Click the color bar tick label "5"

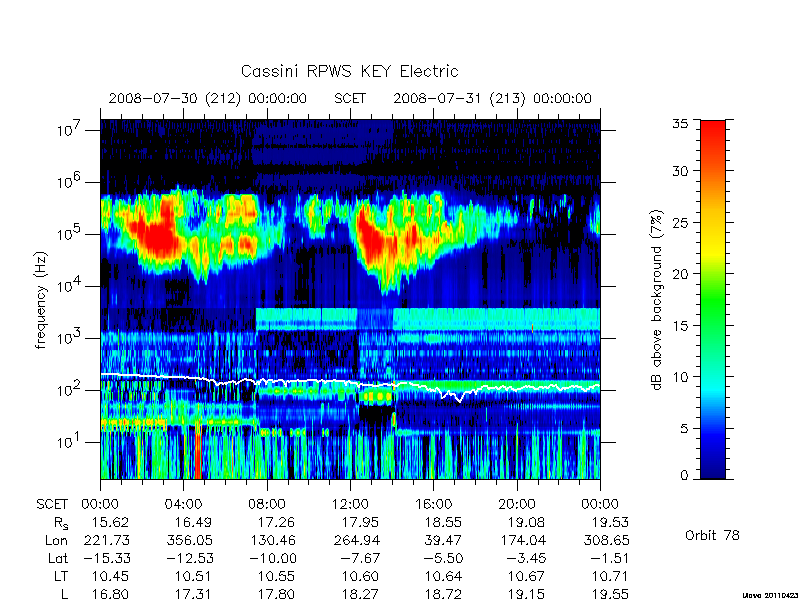coord(684,429)
